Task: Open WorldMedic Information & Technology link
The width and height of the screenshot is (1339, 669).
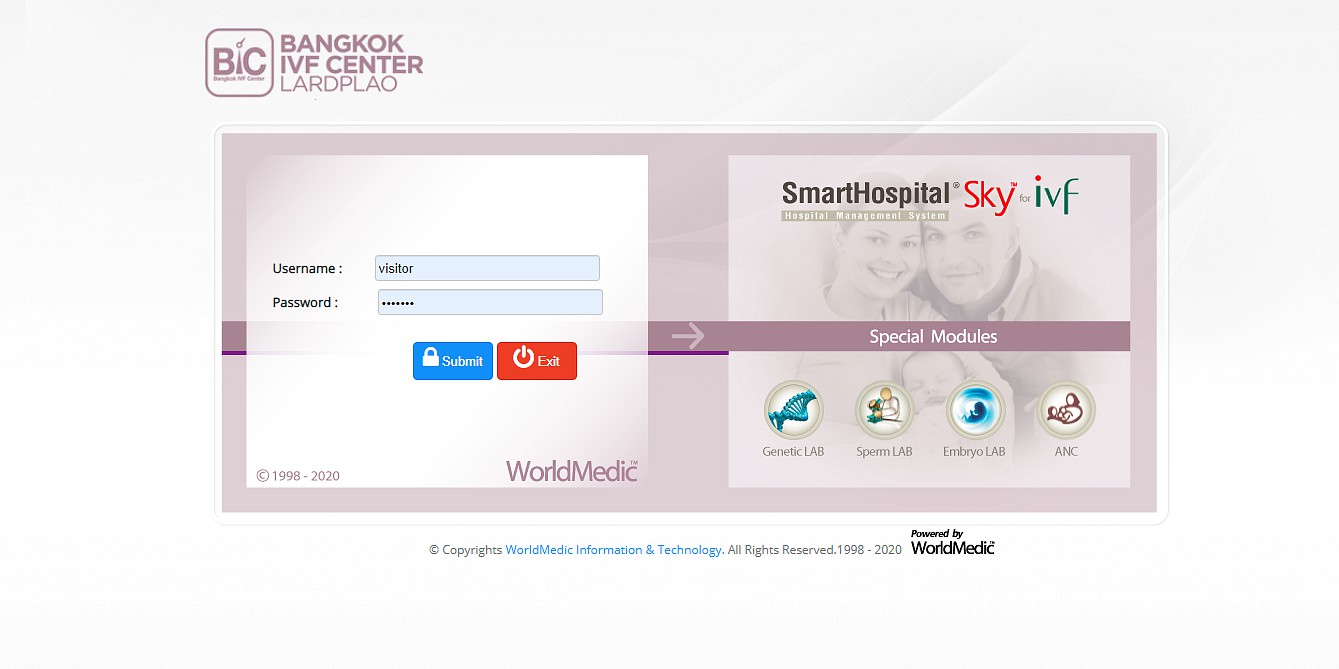Action: tap(614, 550)
